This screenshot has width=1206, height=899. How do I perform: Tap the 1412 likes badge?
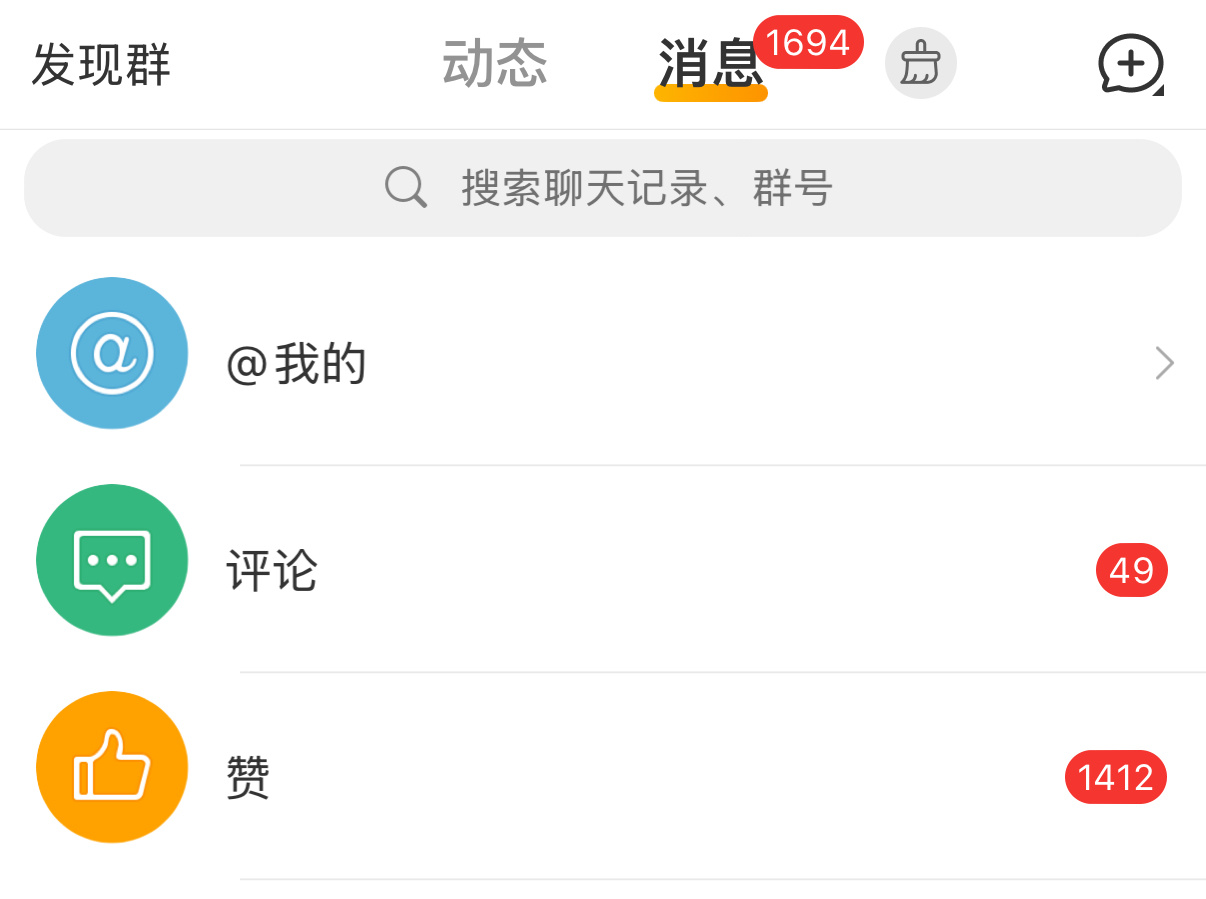point(1116,777)
